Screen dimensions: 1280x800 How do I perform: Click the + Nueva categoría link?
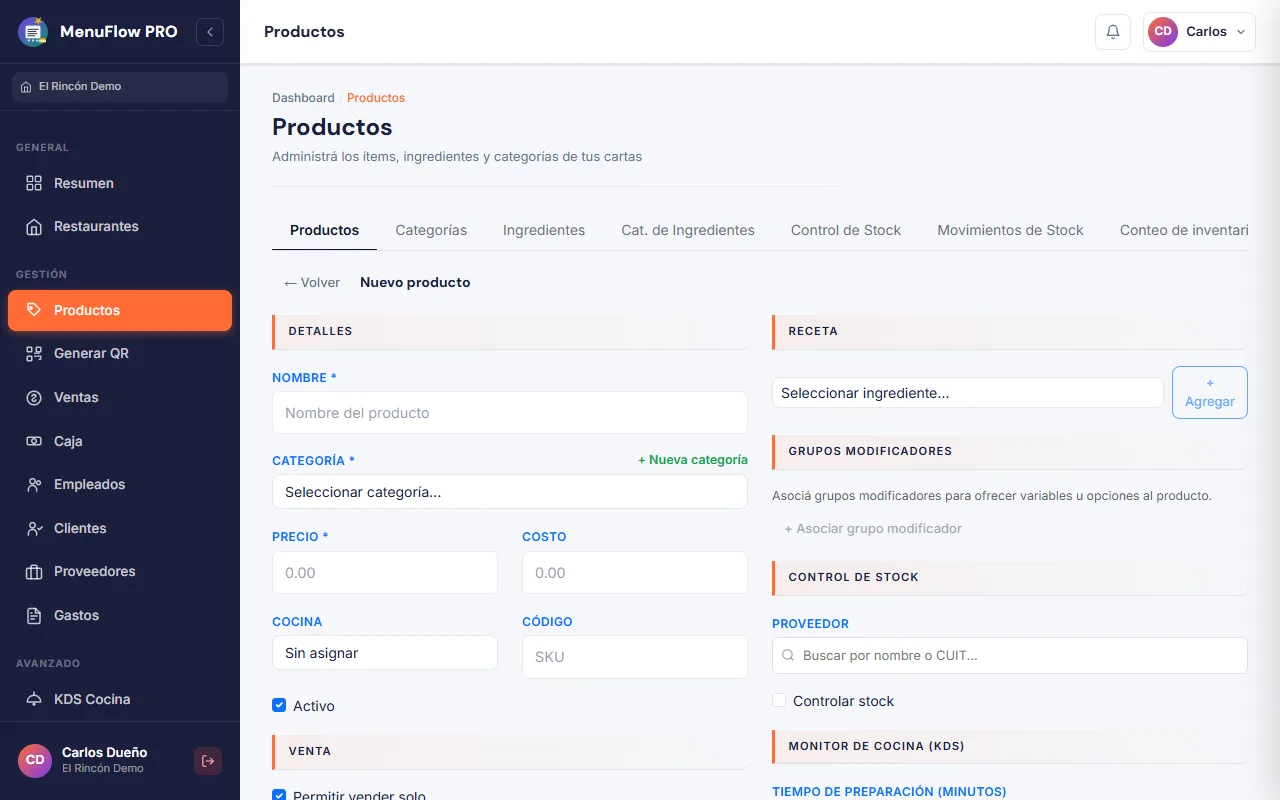(x=693, y=460)
